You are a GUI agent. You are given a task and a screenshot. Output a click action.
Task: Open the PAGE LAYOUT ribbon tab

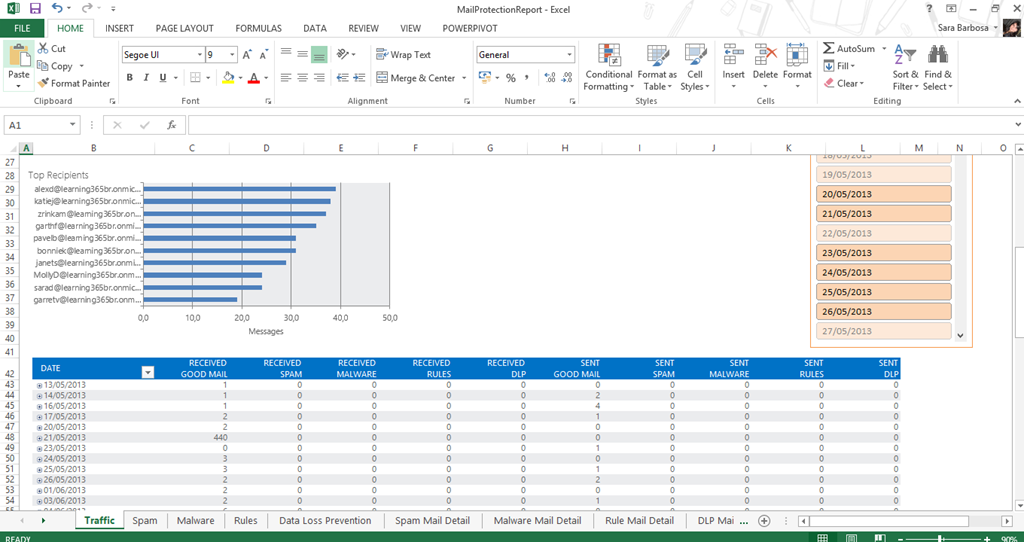point(183,29)
